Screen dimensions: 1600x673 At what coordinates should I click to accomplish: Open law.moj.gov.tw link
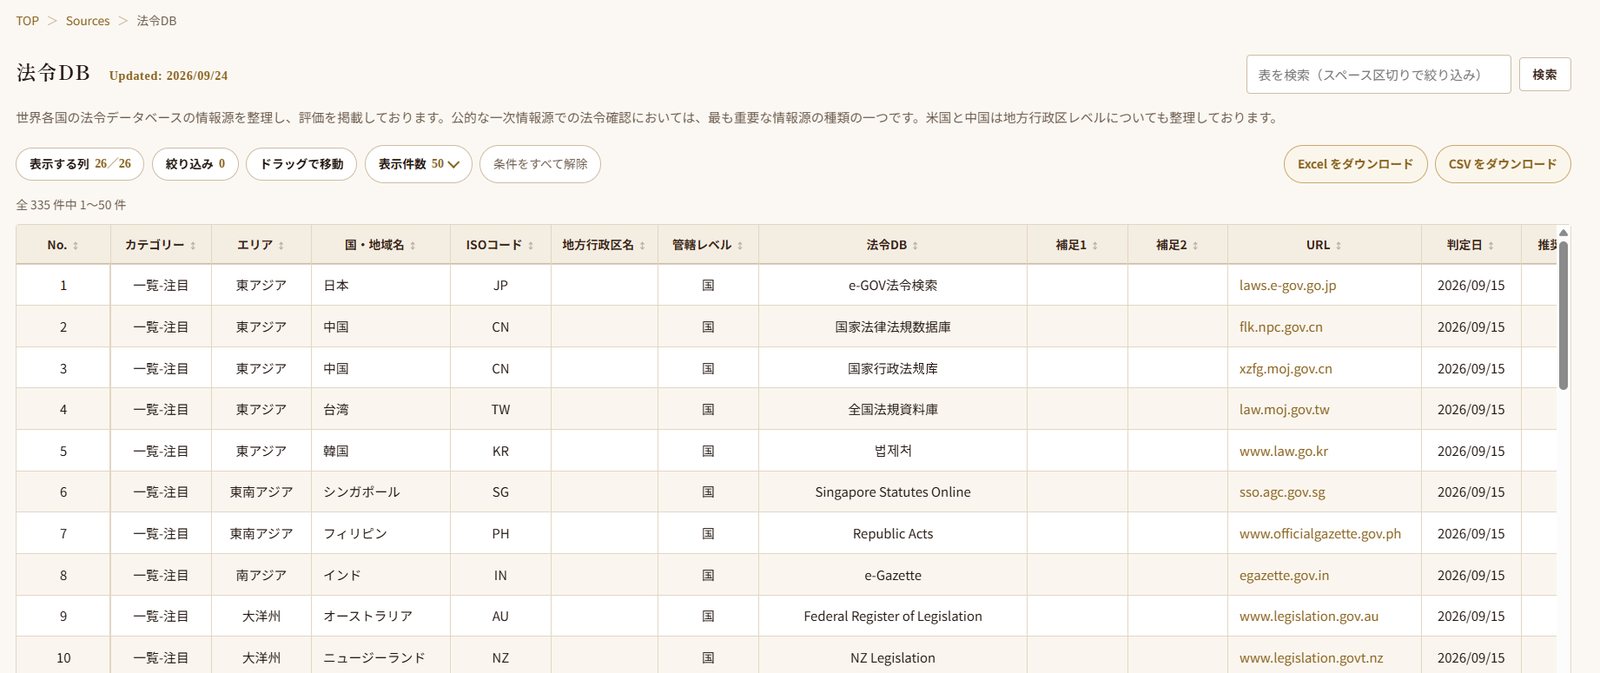(1285, 410)
